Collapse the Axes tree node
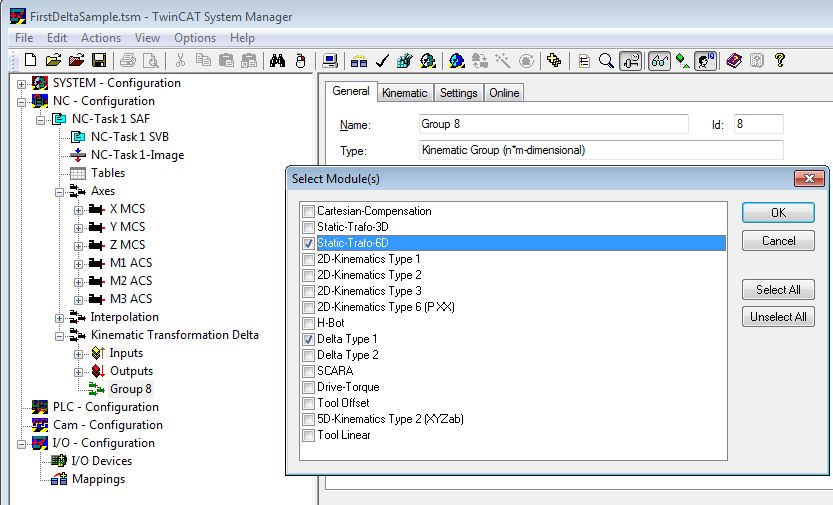 coord(60,192)
